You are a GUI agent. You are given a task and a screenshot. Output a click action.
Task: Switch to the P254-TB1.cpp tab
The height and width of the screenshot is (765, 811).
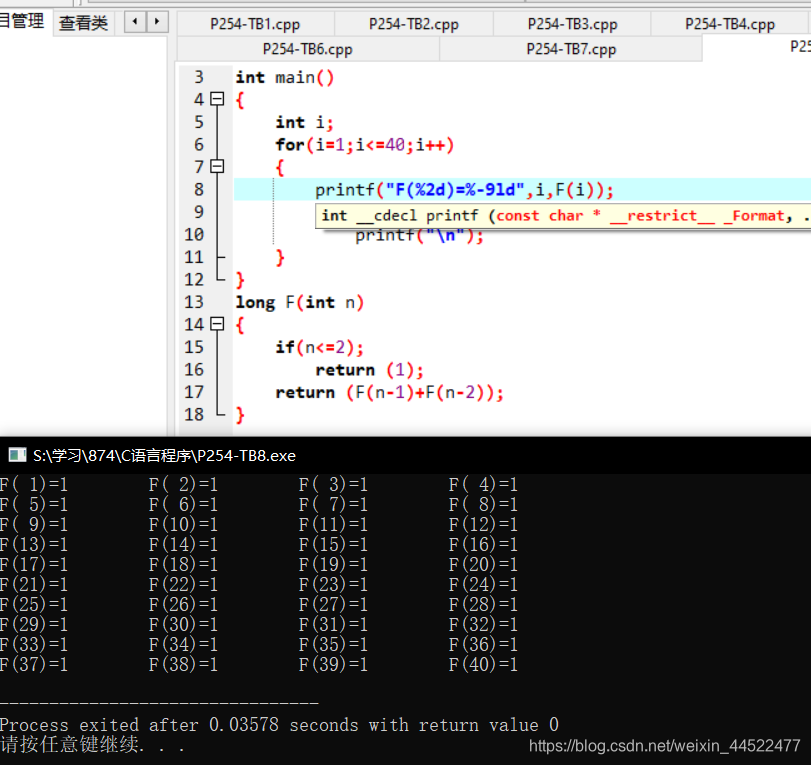(x=256, y=24)
